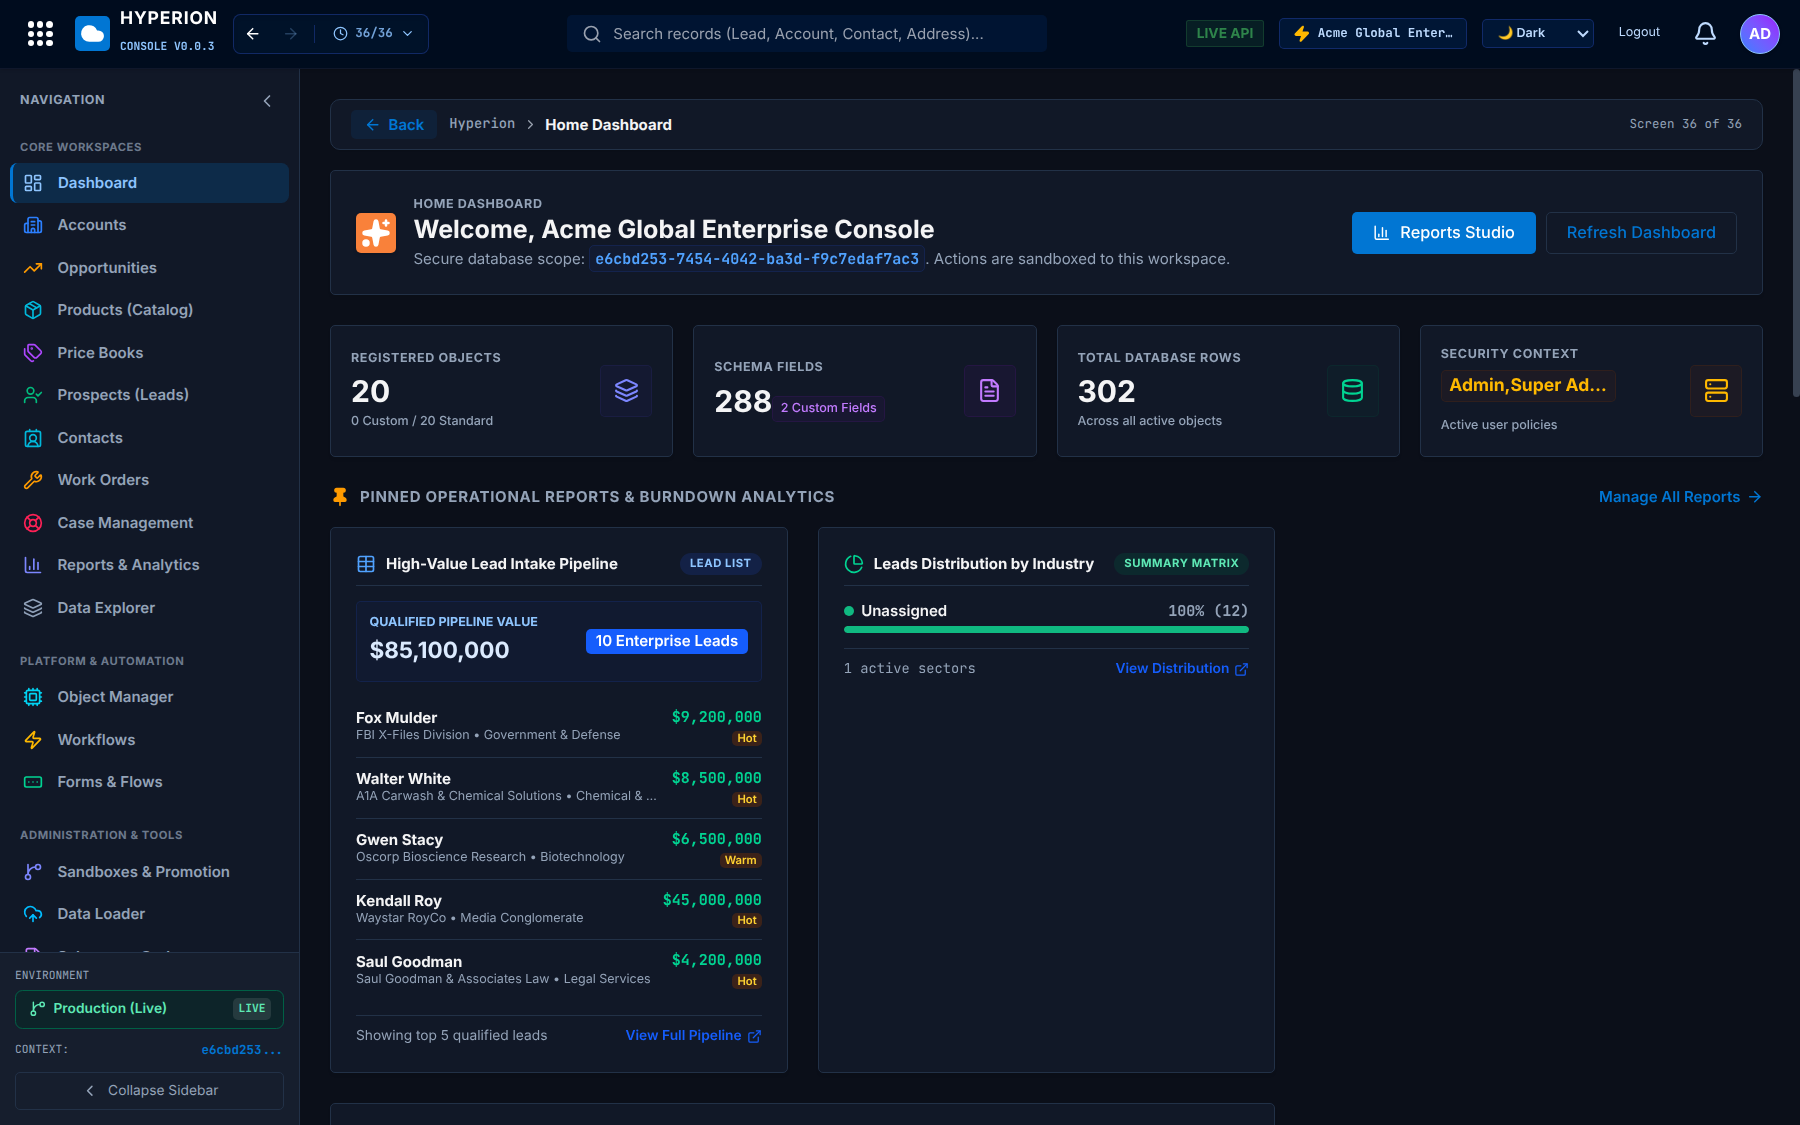The height and width of the screenshot is (1125, 1800).
Task: Click the Back button in breadcrumb
Action: coord(394,125)
